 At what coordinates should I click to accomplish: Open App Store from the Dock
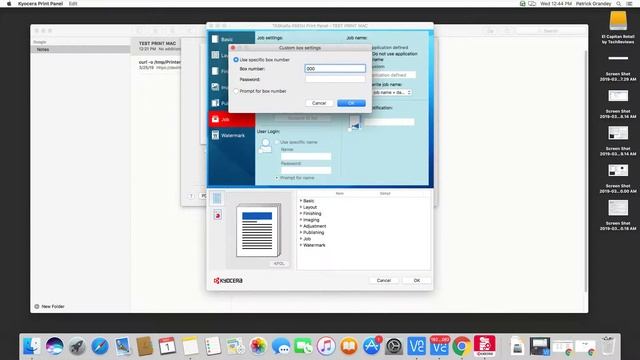371,346
